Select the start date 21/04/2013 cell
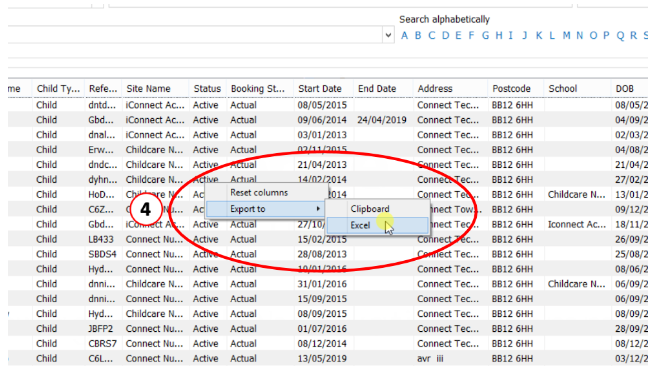This screenshot has width=668, height=371. coord(322,164)
